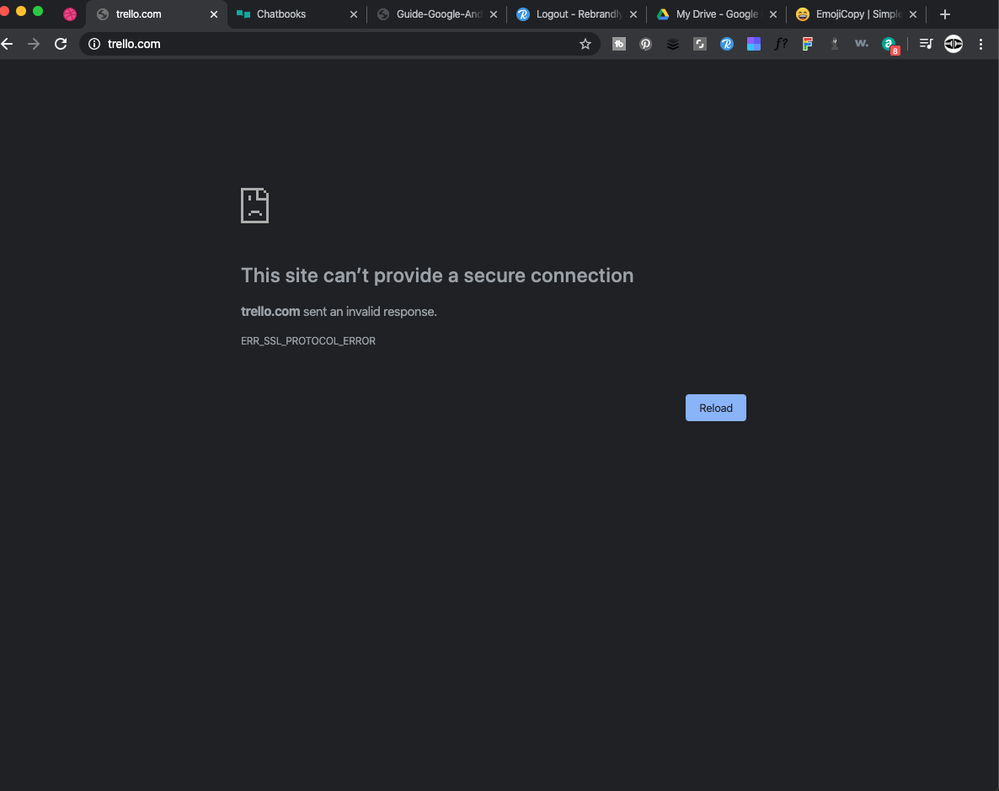Bookmark this page with the star

point(585,44)
